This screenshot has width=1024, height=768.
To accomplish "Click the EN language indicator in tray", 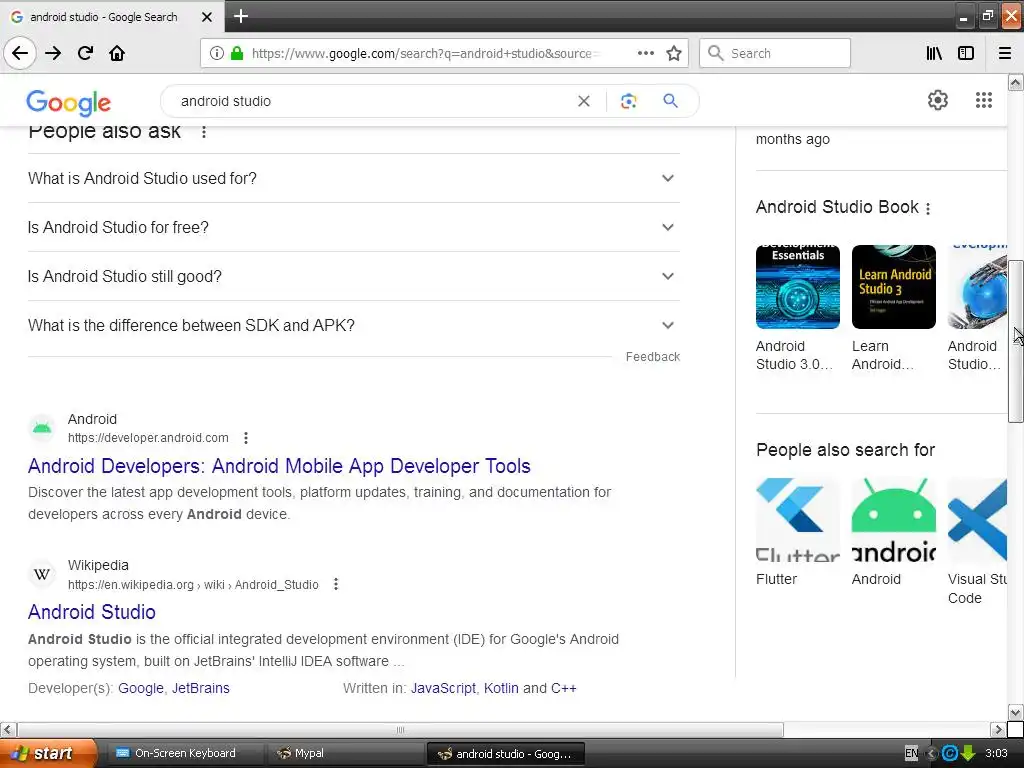I will point(912,754).
